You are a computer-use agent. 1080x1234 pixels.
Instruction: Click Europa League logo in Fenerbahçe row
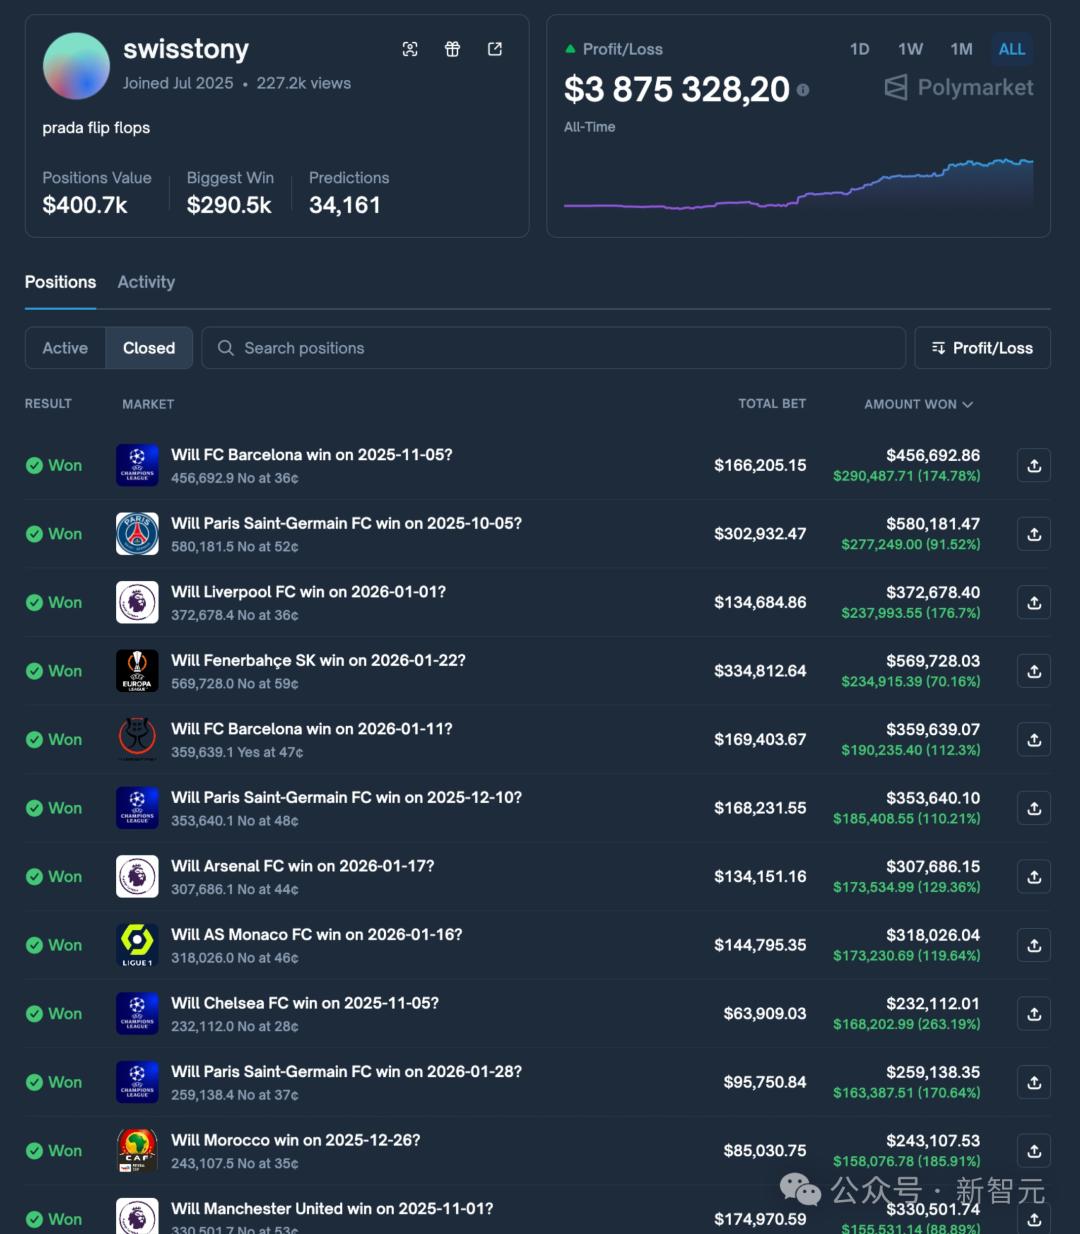coord(137,671)
